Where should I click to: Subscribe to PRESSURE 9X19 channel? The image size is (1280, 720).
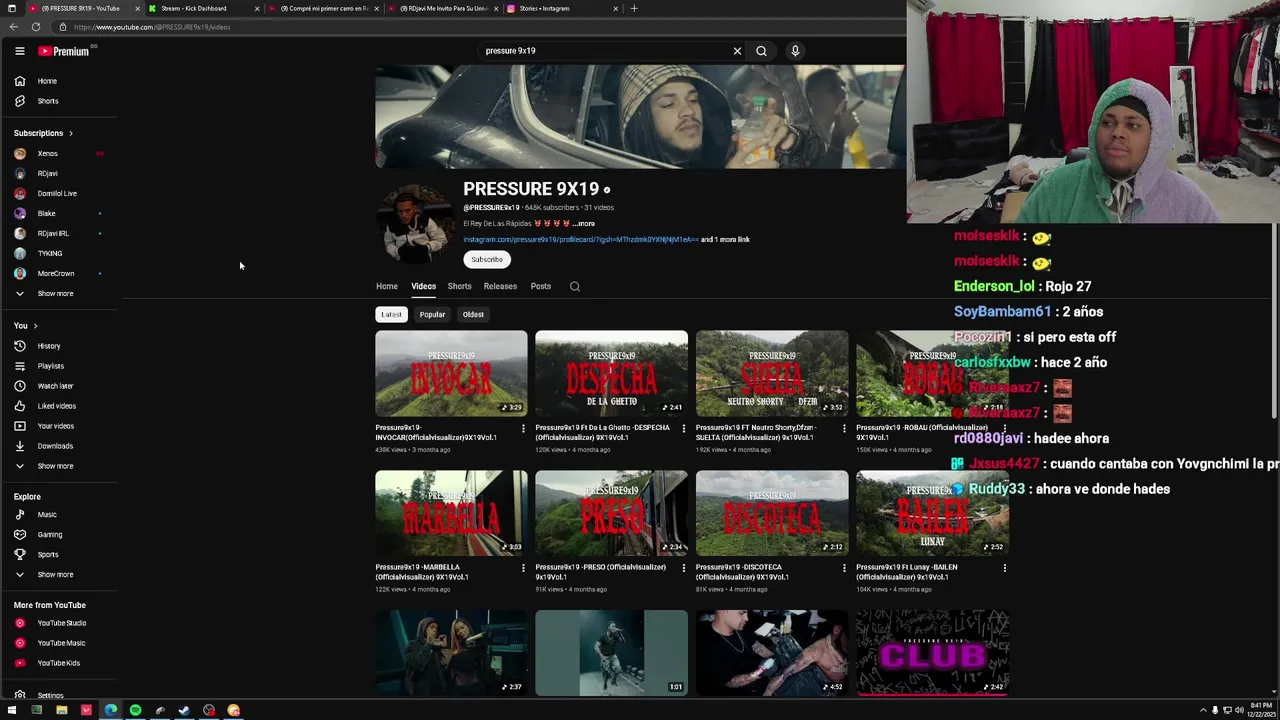pos(487,260)
